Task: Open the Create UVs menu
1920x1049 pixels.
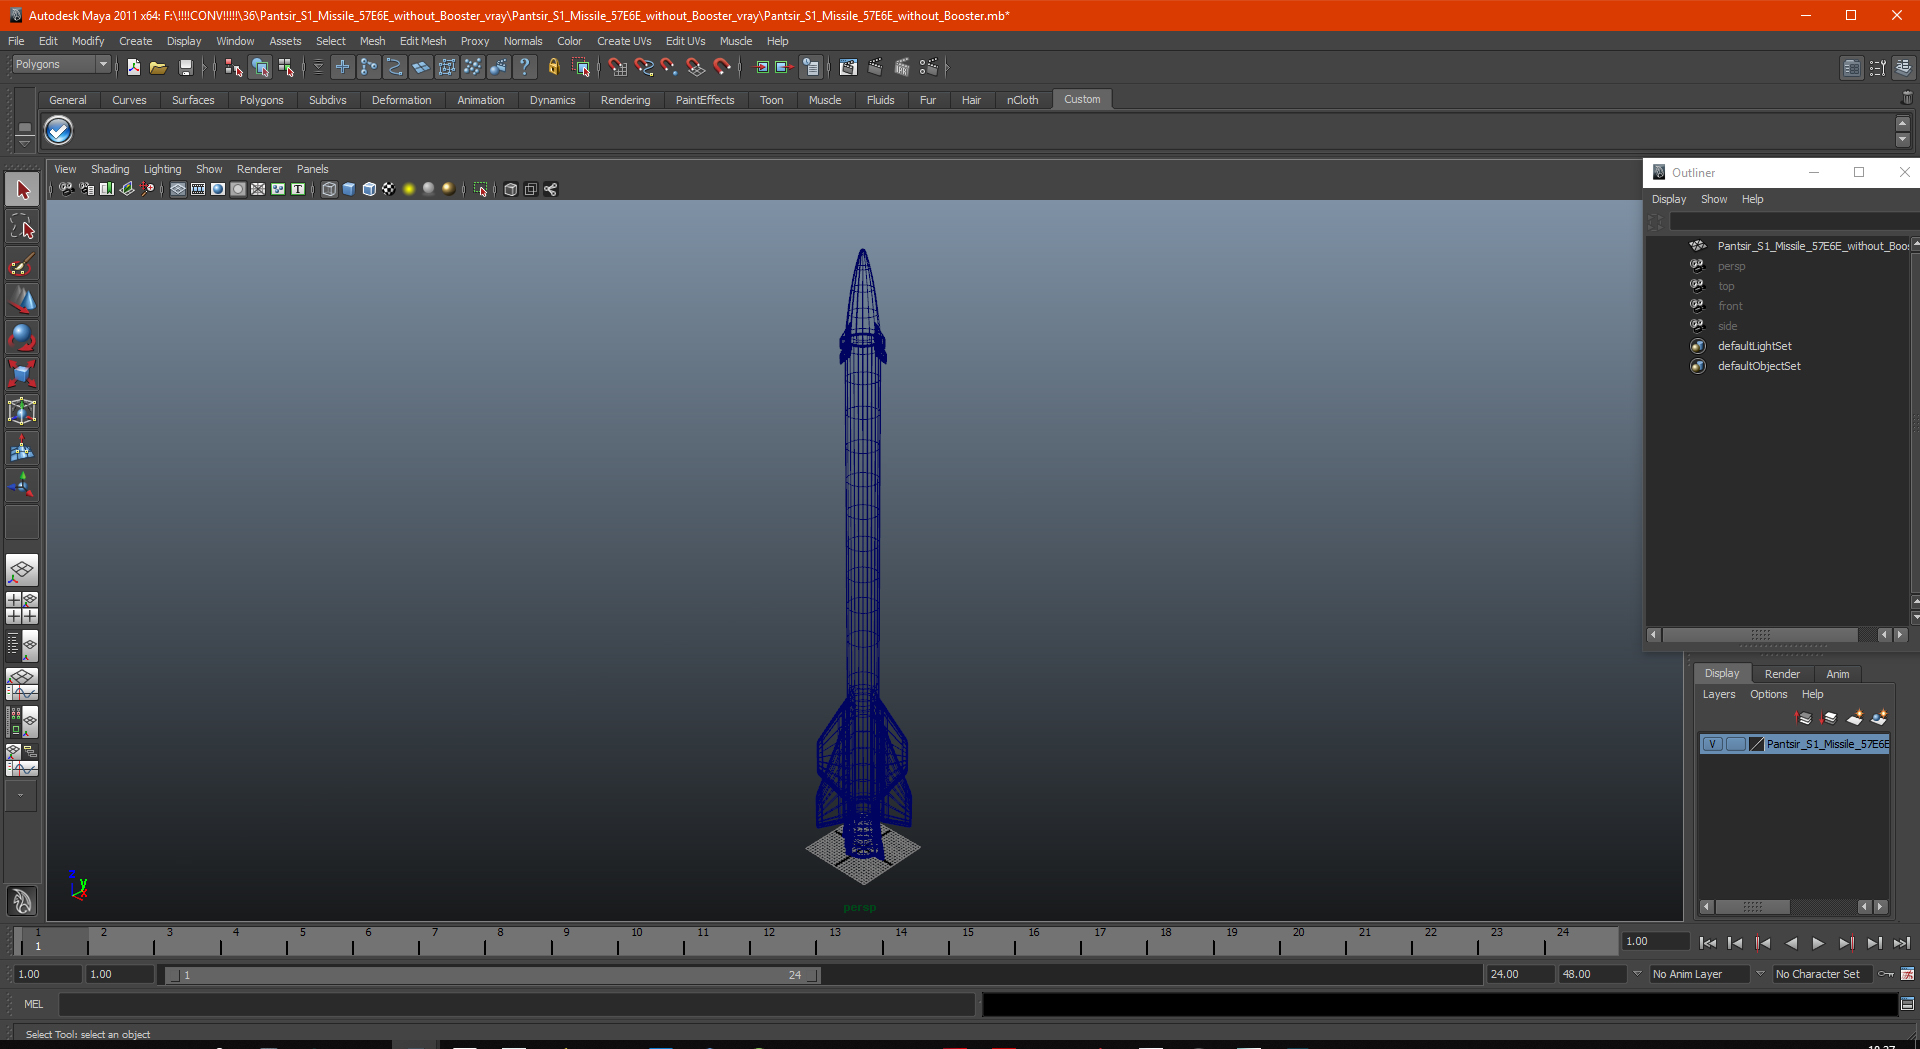Action: 624,41
